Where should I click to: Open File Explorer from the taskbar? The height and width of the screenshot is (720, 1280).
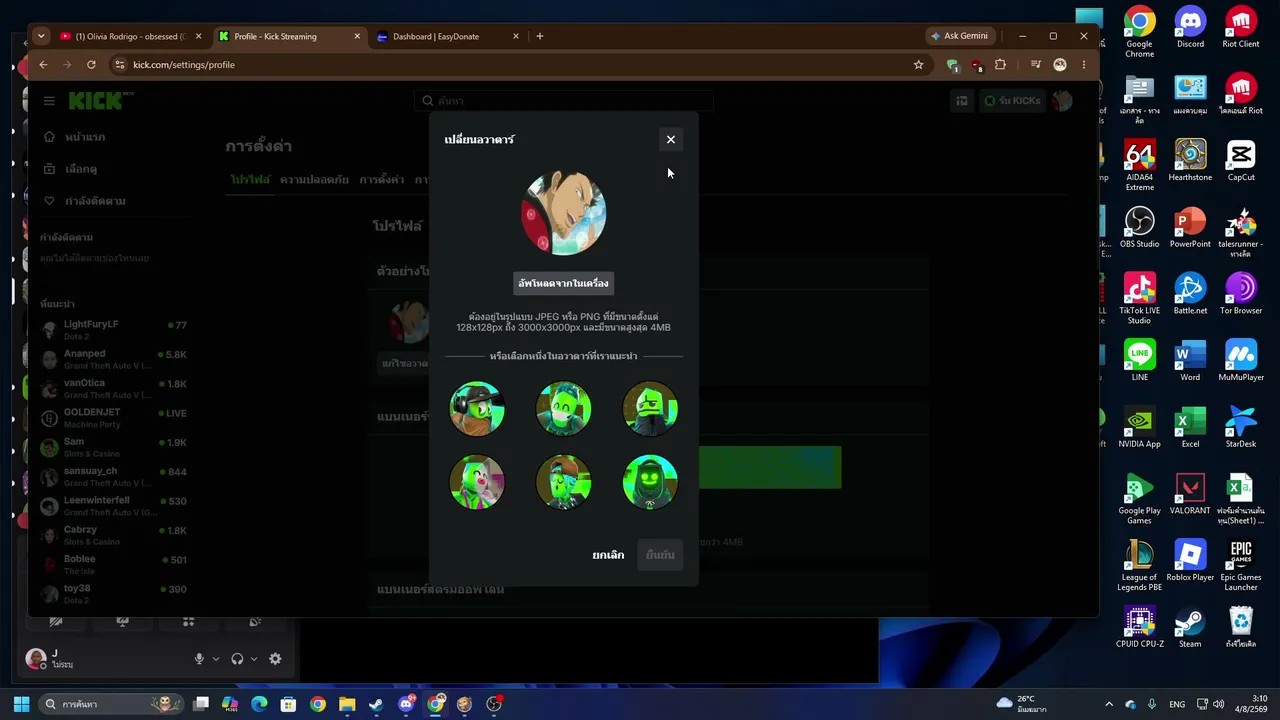[346, 704]
